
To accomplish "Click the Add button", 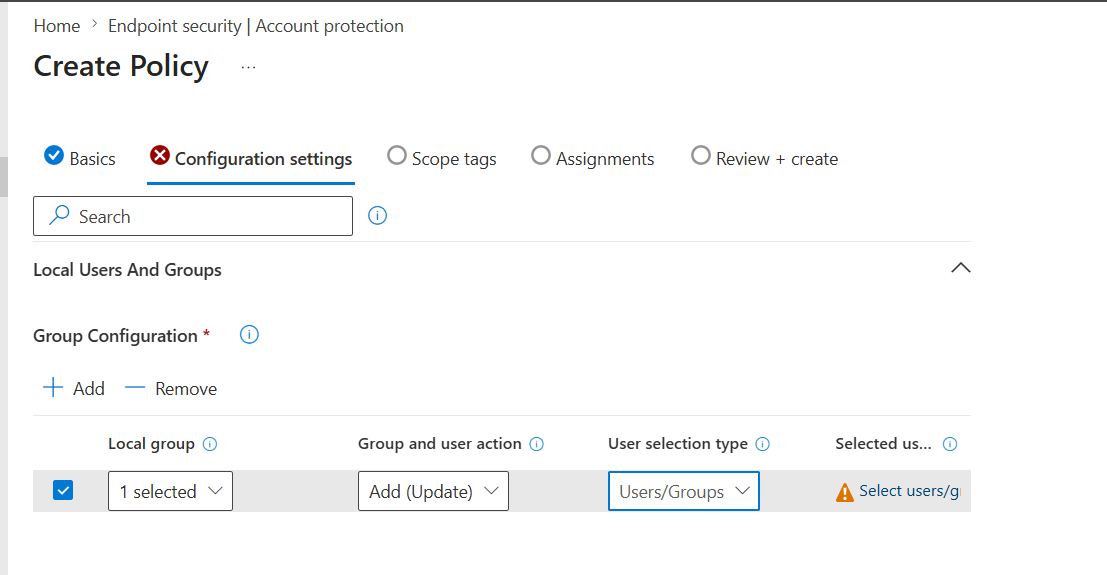I will [74, 389].
